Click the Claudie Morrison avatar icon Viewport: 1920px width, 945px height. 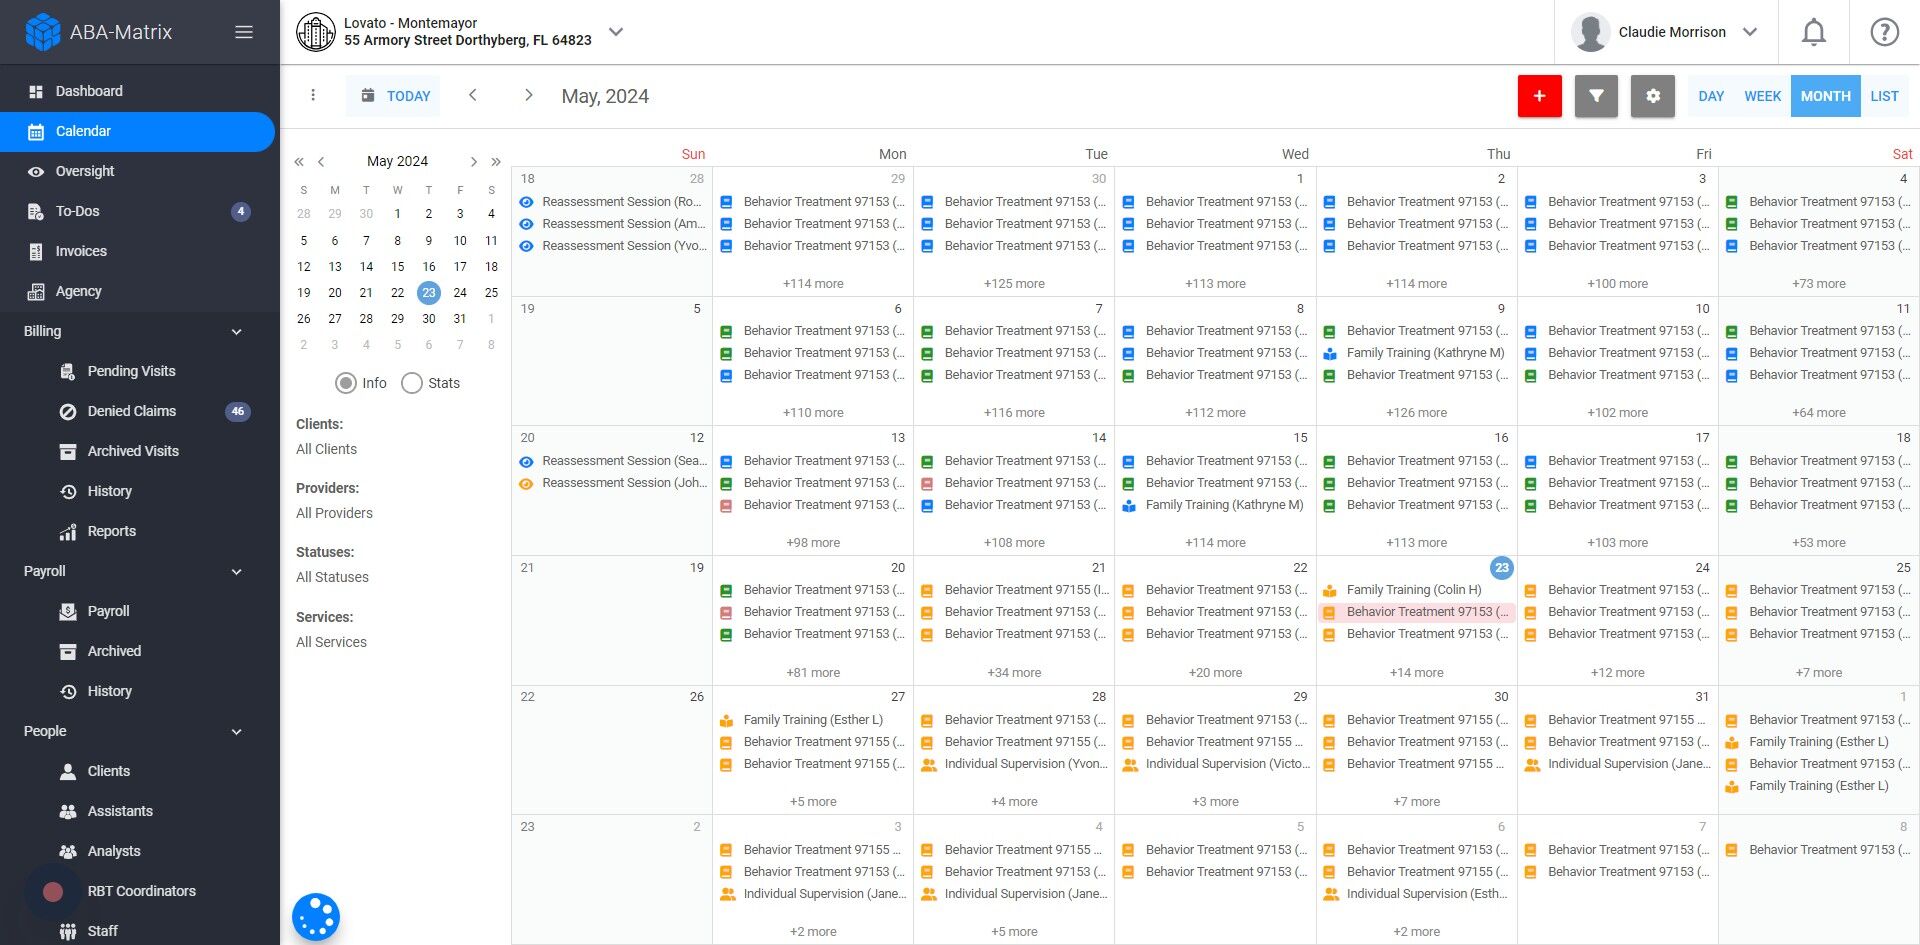[1589, 32]
